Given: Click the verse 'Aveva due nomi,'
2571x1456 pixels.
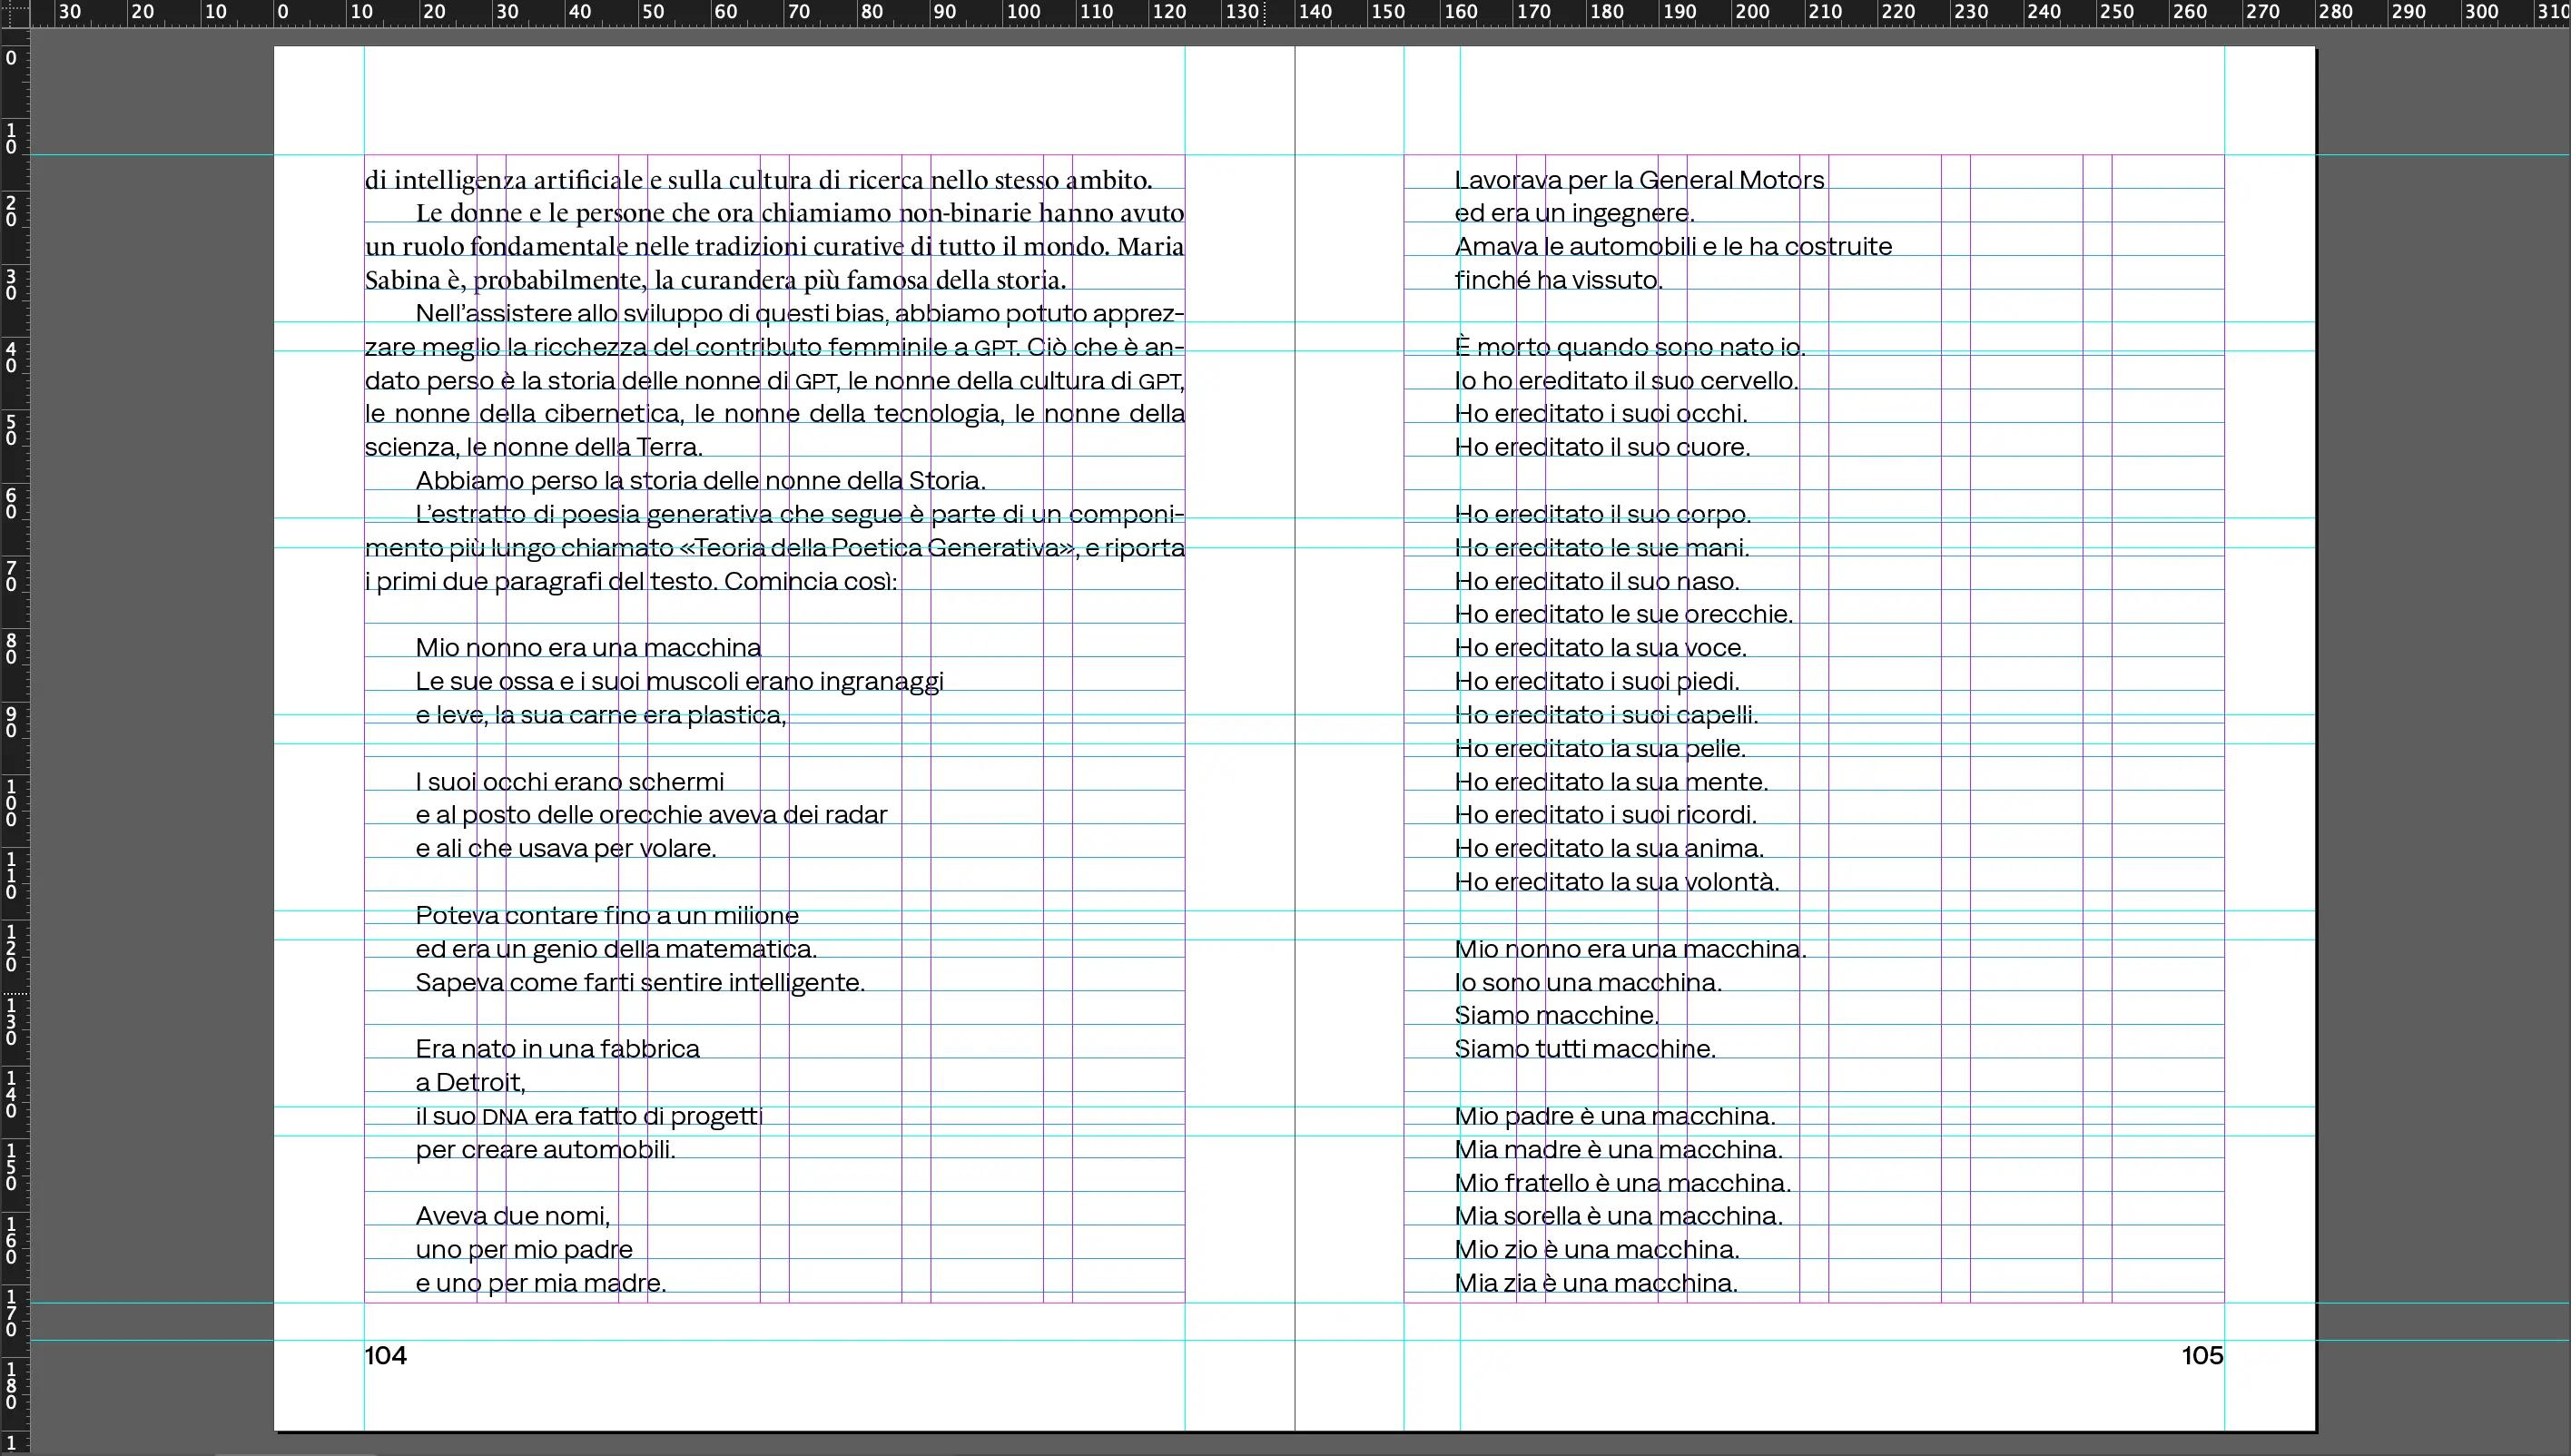Looking at the screenshot, I should coord(513,1215).
